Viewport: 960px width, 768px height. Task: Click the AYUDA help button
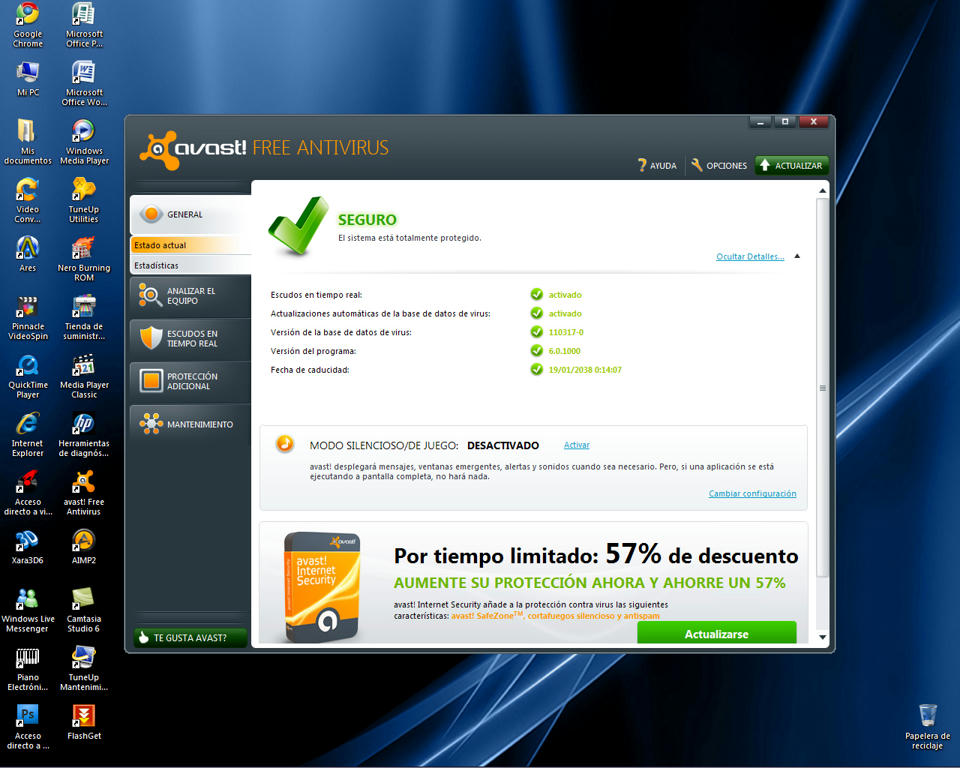pyautogui.click(x=657, y=165)
